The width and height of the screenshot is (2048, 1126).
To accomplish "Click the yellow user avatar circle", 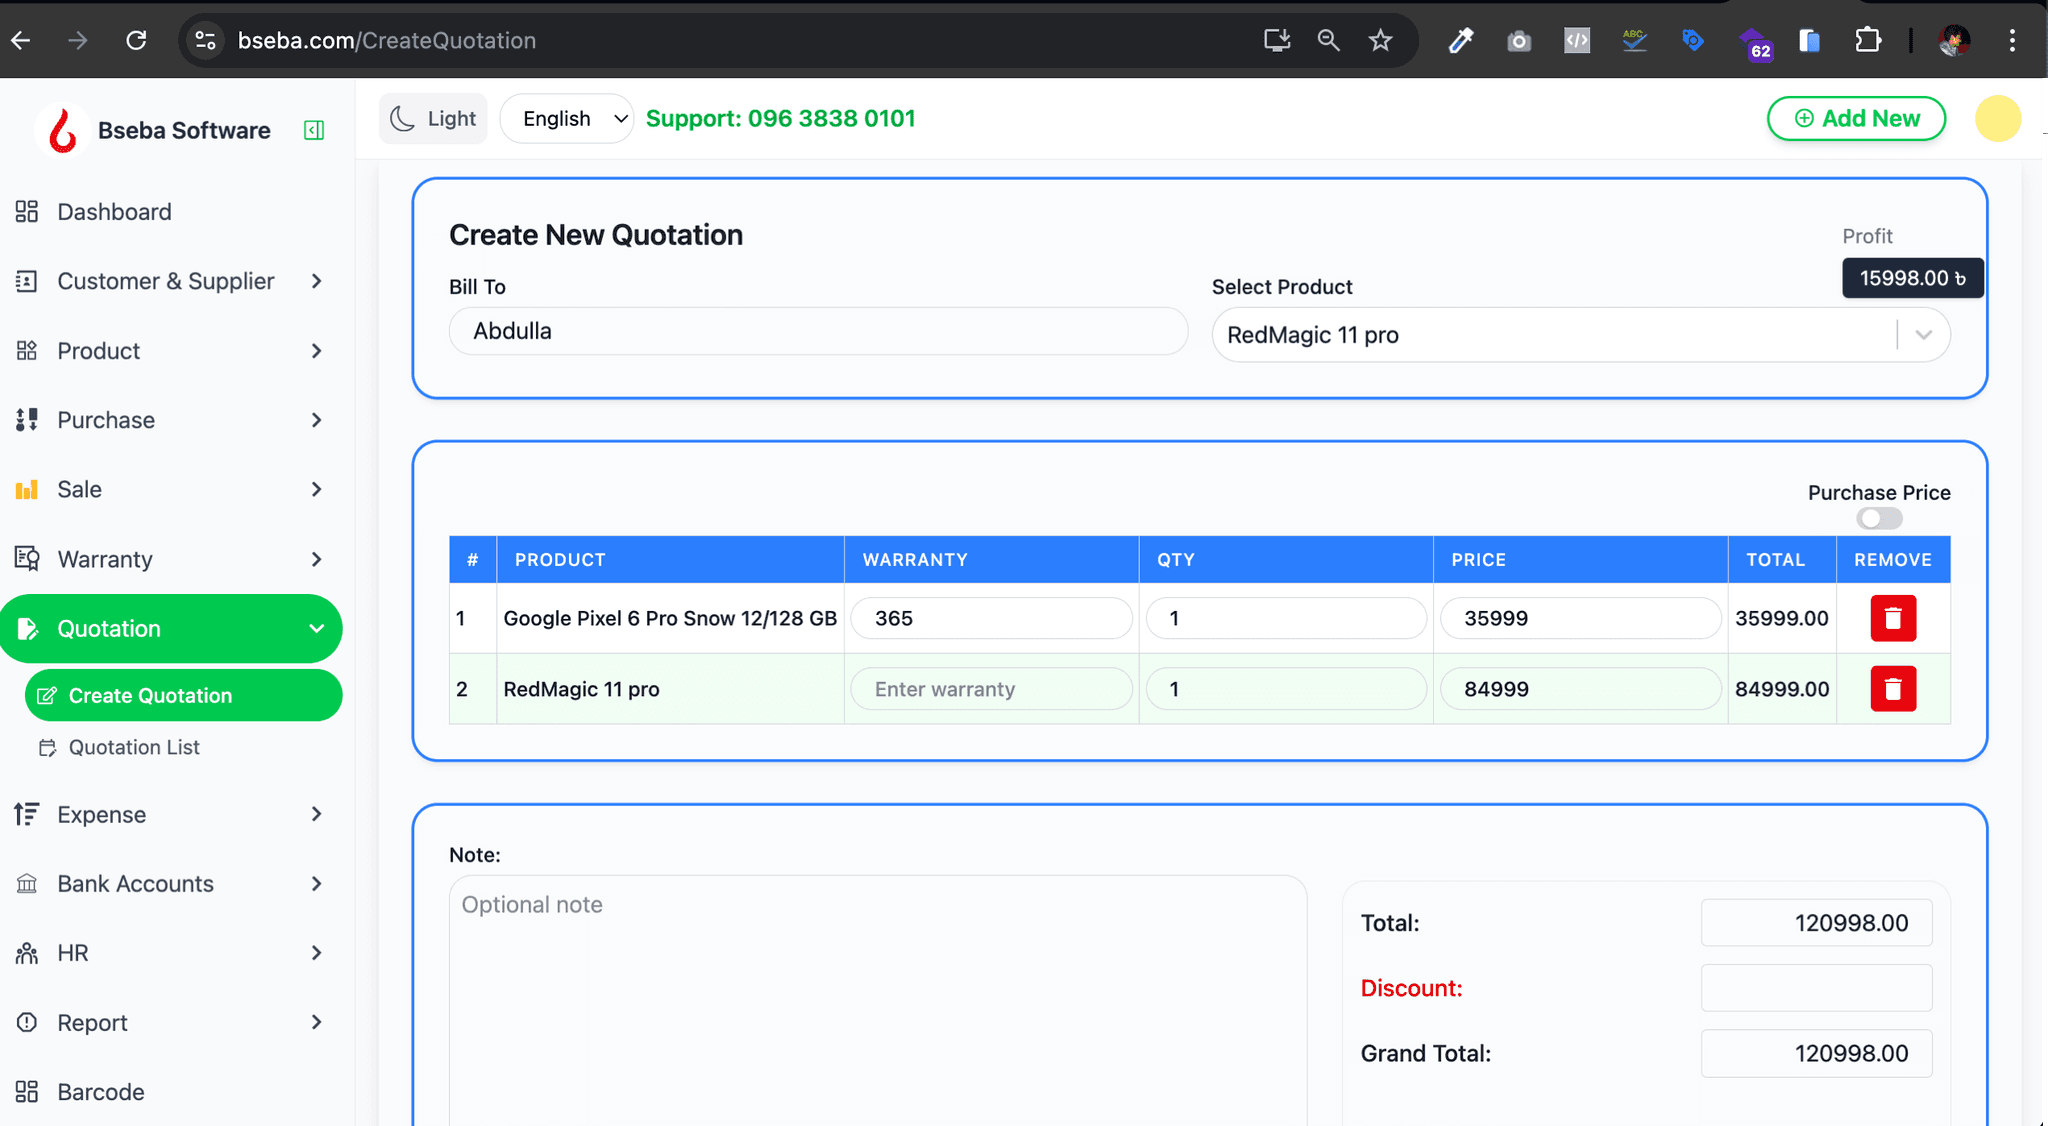I will pos(1997,118).
